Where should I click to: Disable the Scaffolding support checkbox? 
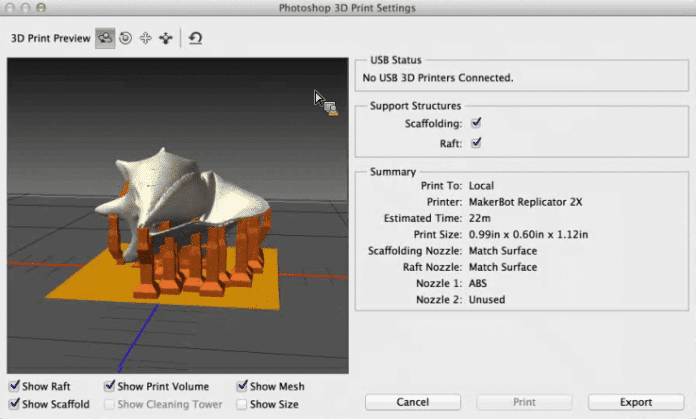click(477, 123)
